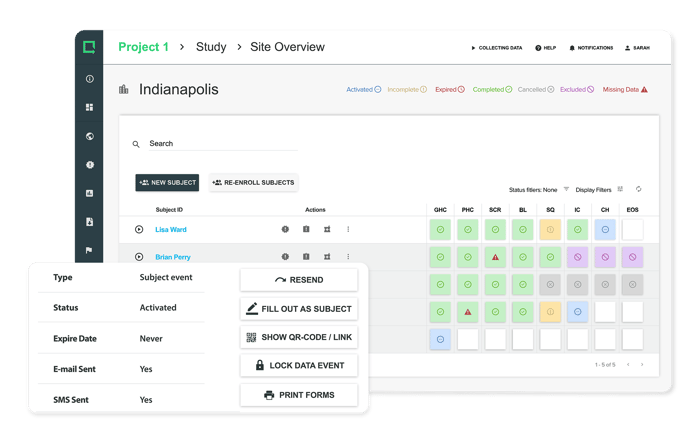This screenshot has width=700, height=443.
Task: Open Display Filters settings
Action: [x=620, y=189]
